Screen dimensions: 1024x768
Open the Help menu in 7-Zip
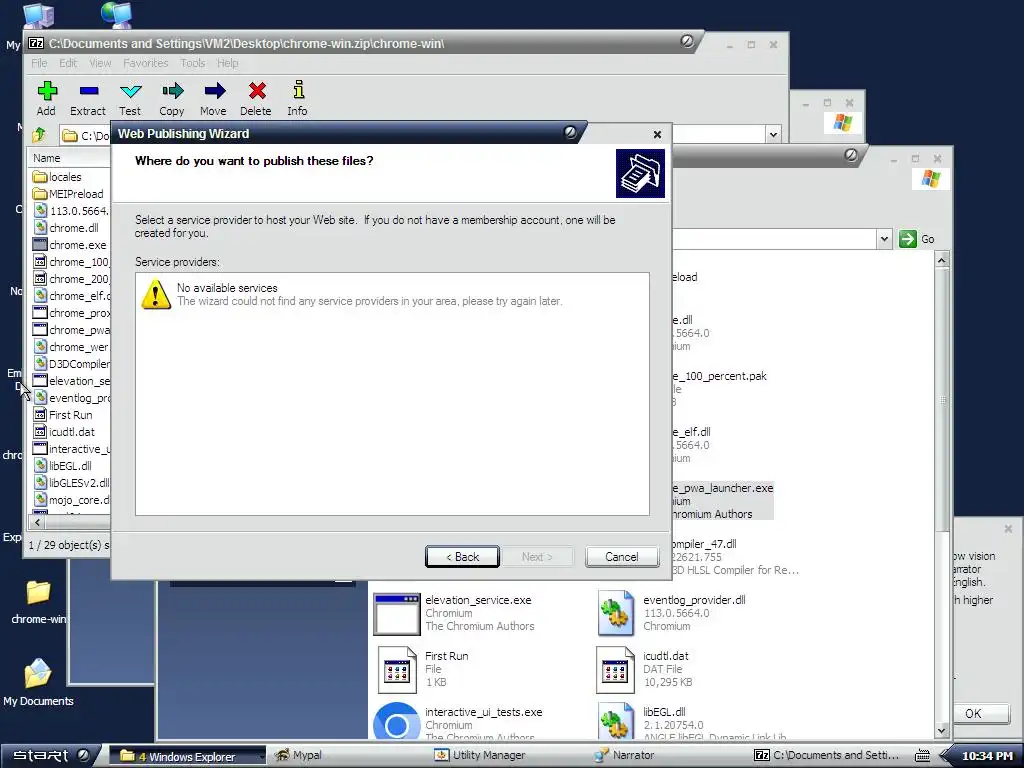[x=227, y=63]
